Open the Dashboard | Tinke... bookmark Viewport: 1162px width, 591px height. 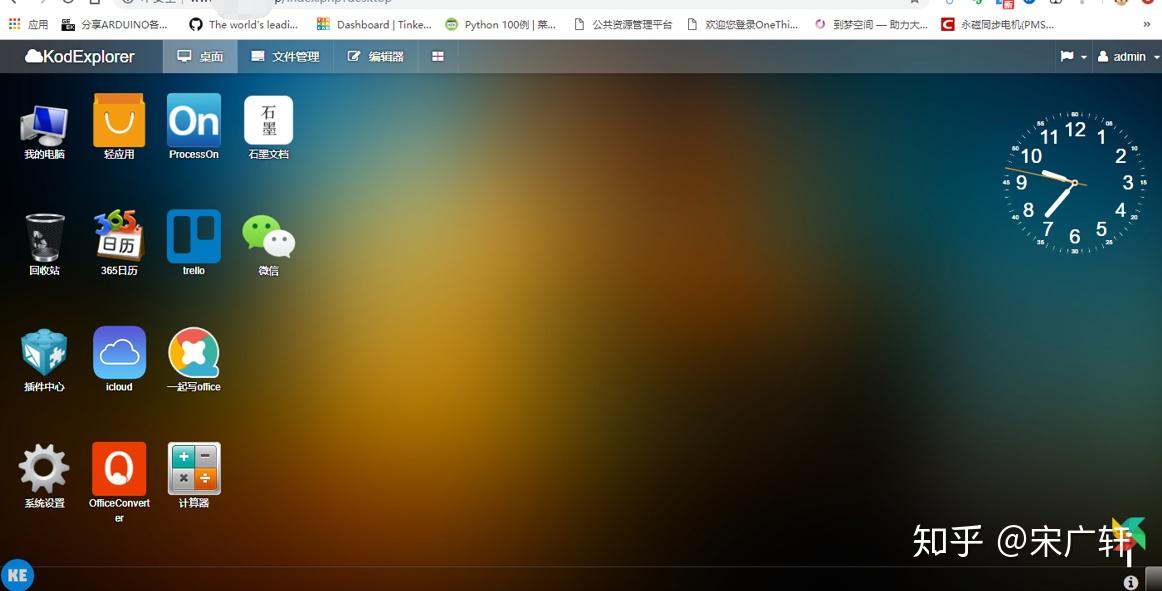[374, 24]
